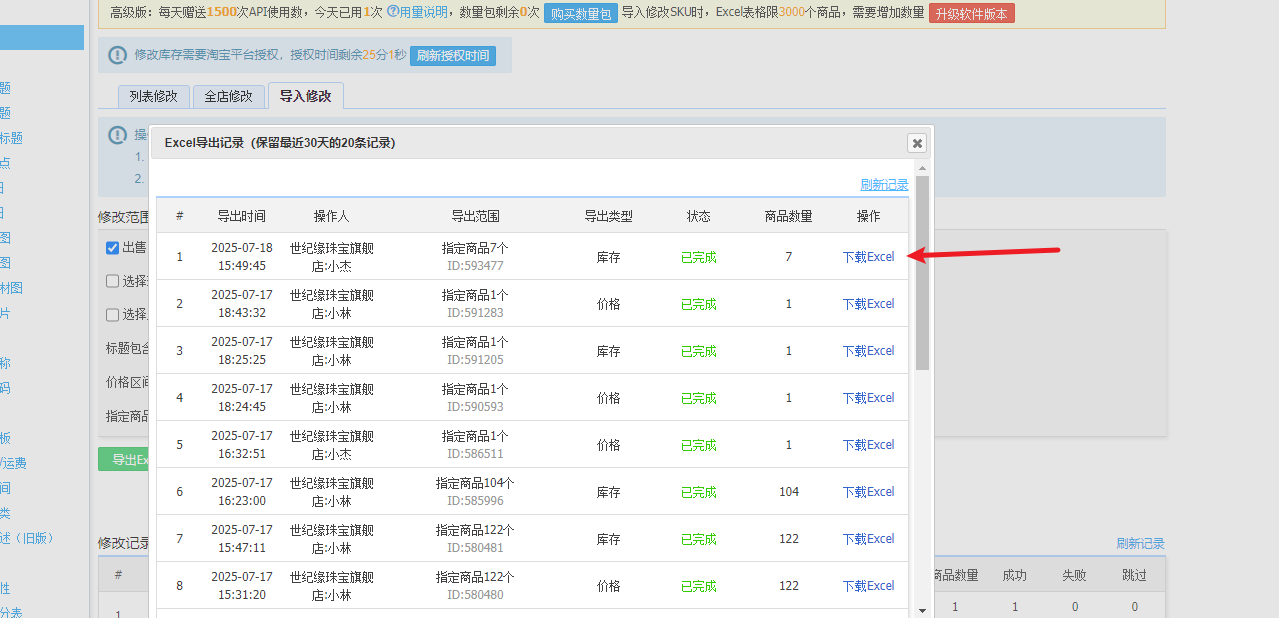Download Excel for record ID 591283
1279x618 pixels.
pos(868,304)
